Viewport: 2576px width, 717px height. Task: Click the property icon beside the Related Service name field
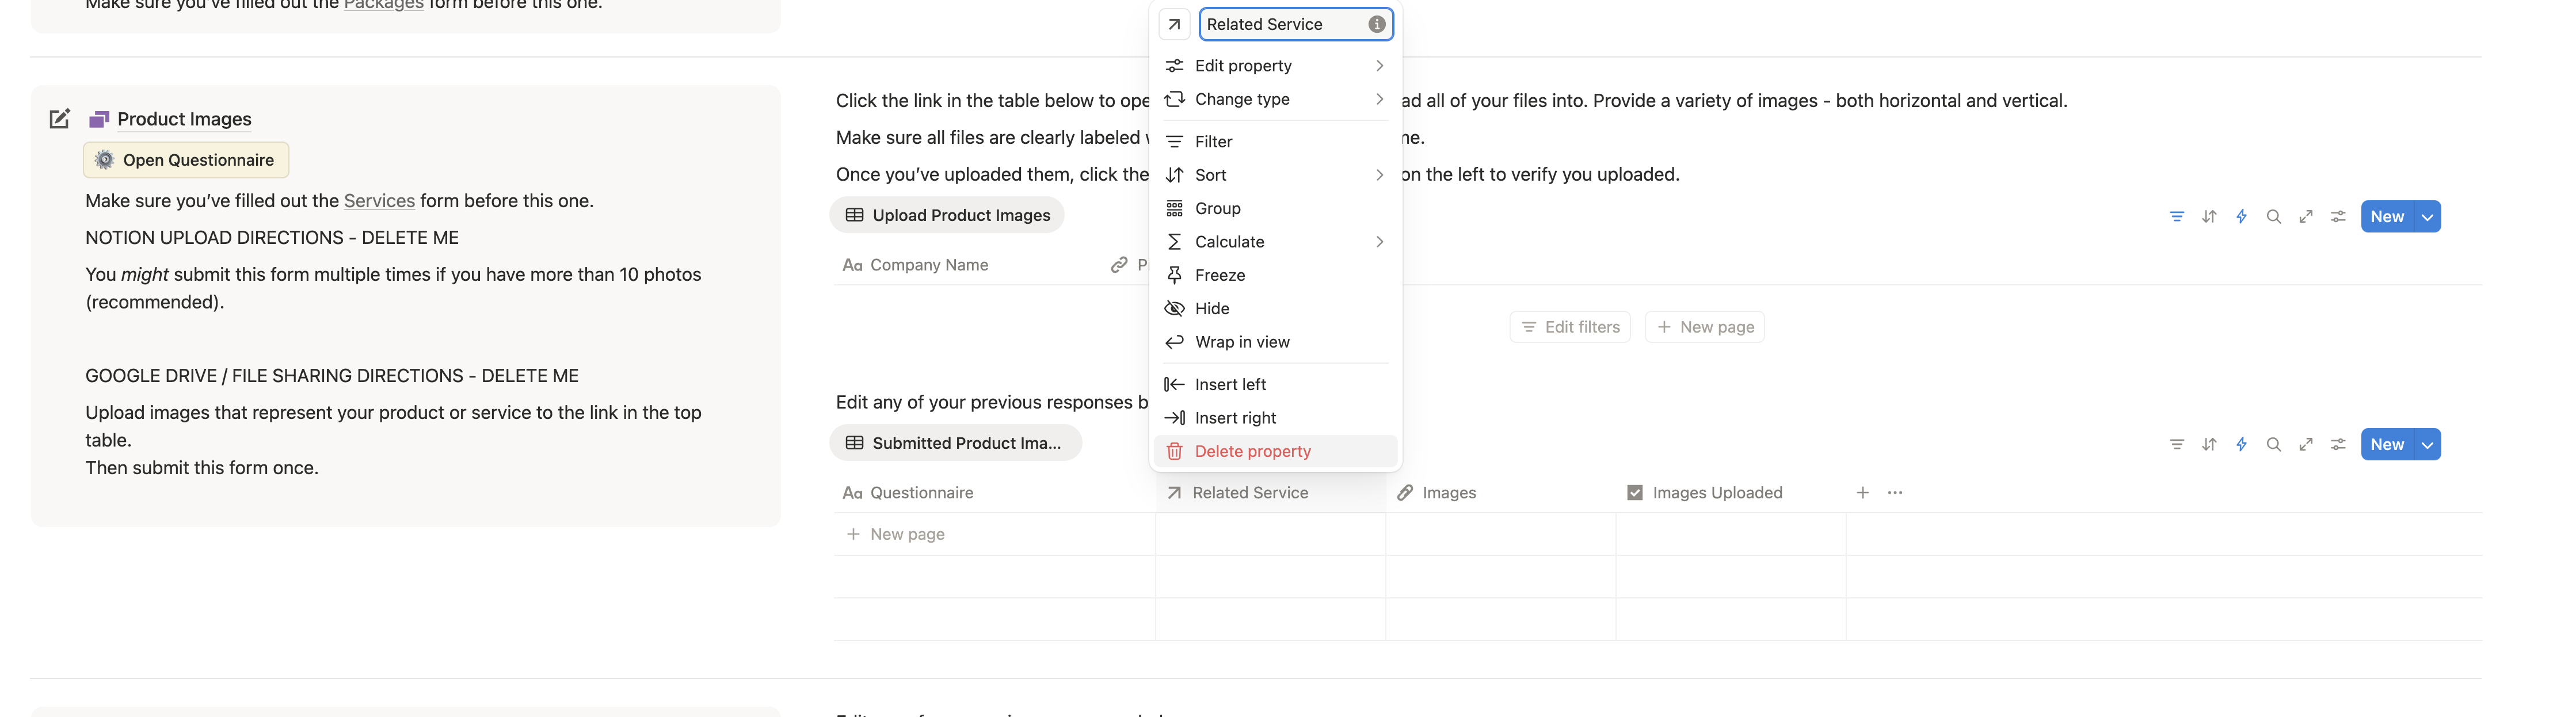tap(1174, 24)
